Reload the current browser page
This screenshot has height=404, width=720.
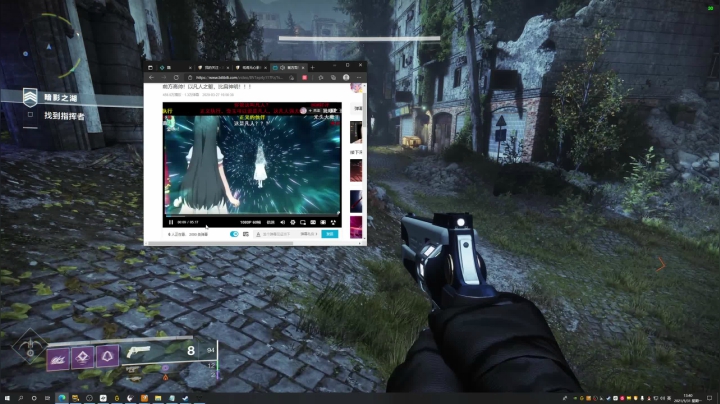click(x=176, y=78)
